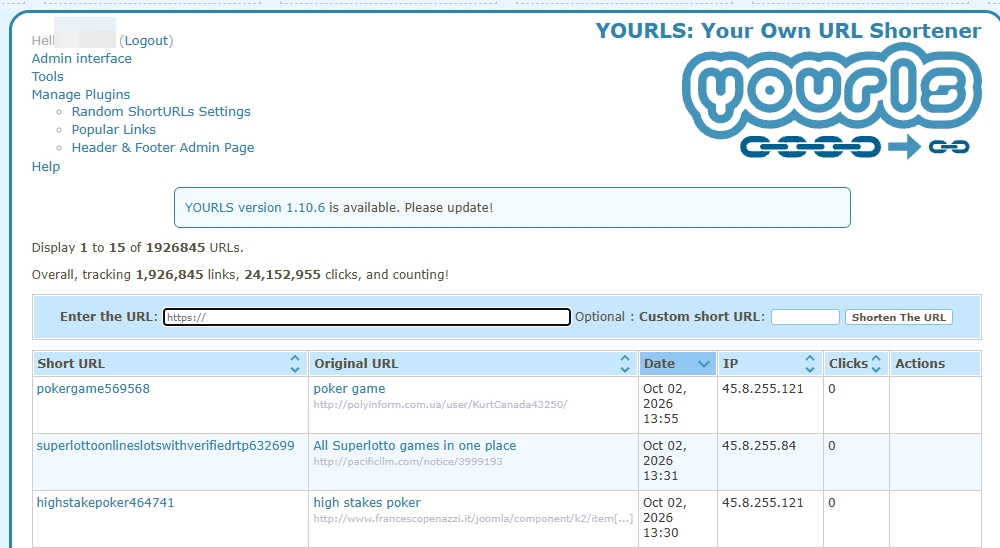Click the Short URL column header text
The width and height of the screenshot is (1000, 548).
click(71, 364)
